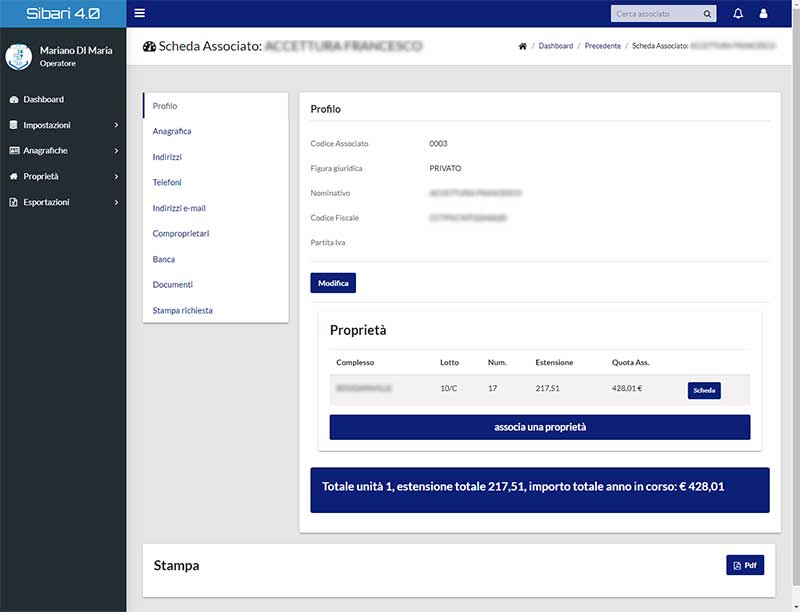Click associa una proprietà button
800x612 pixels.
pyautogui.click(x=540, y=427)
